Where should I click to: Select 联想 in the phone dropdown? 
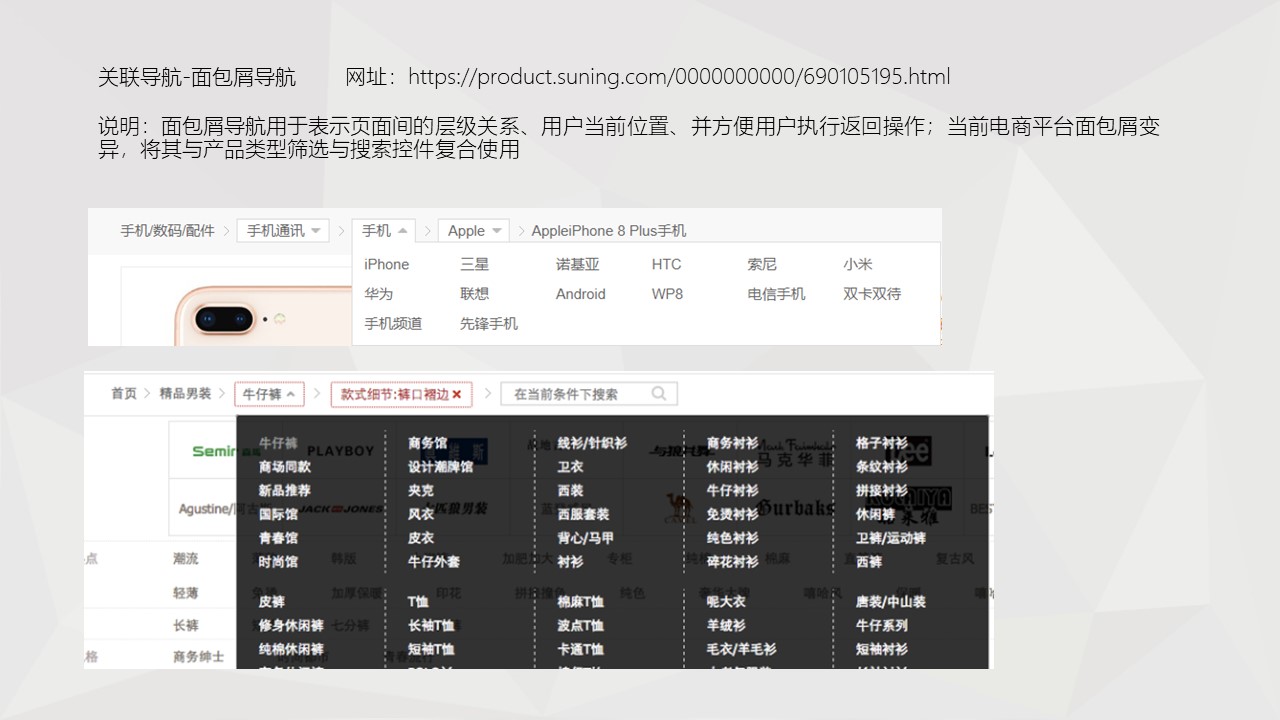474,294
